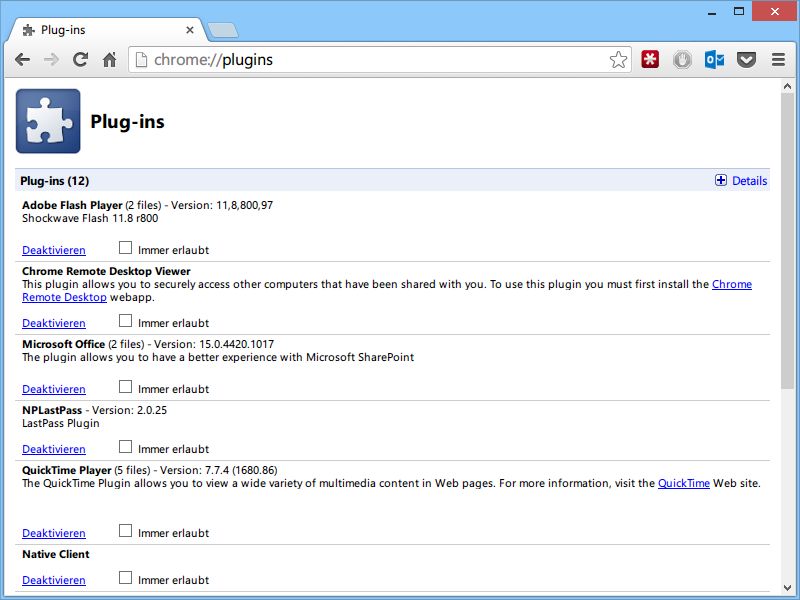Click the chrome://plugins address bar
This screenshot has width=800, height=600.
click(x=380, y=60)
